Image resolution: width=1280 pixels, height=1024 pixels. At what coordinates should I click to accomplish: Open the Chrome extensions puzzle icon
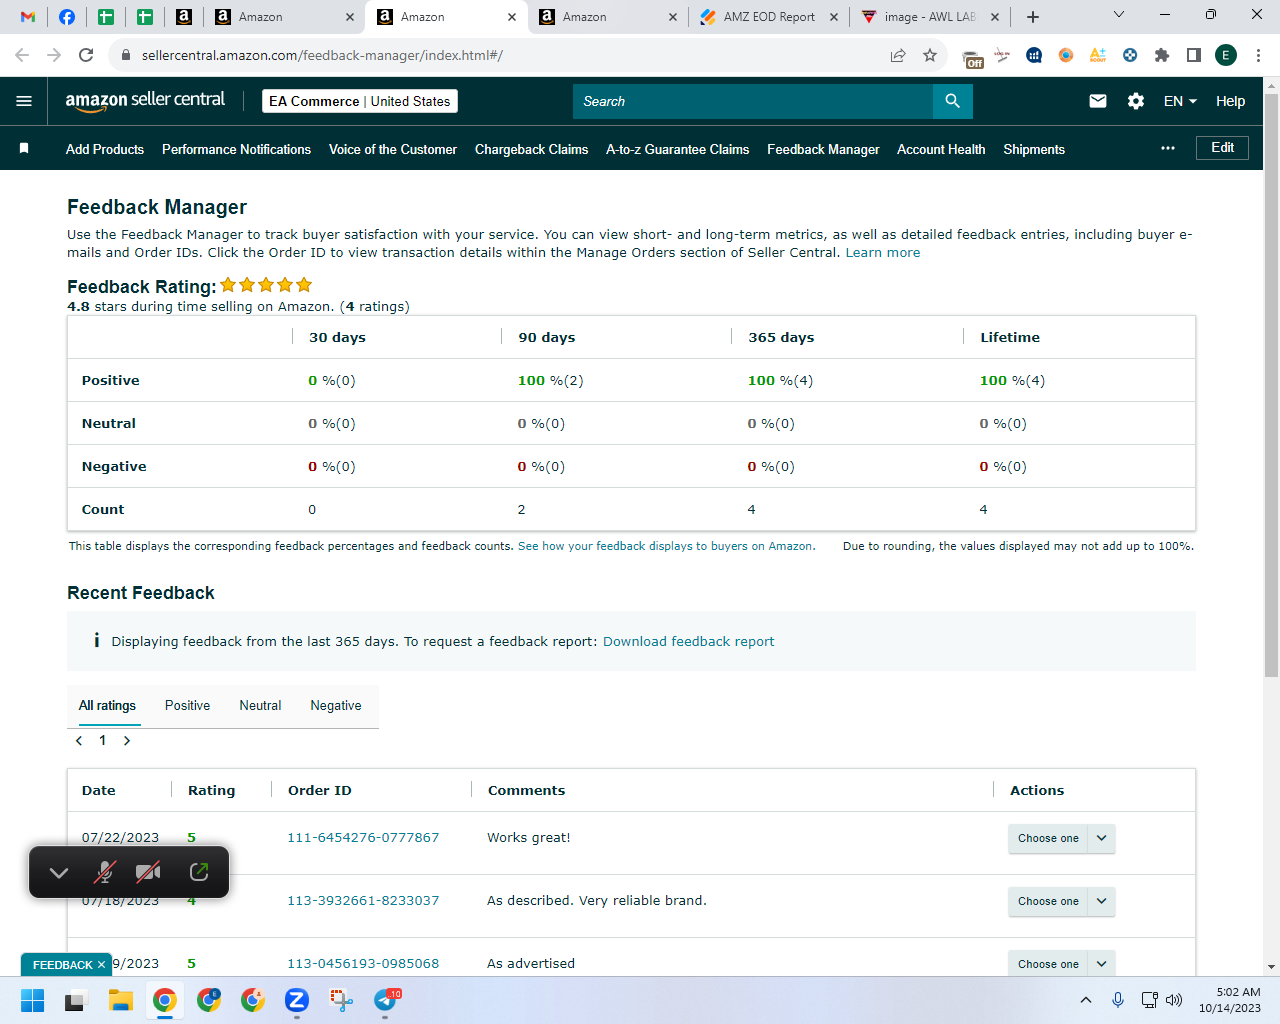coord(1162,55)
